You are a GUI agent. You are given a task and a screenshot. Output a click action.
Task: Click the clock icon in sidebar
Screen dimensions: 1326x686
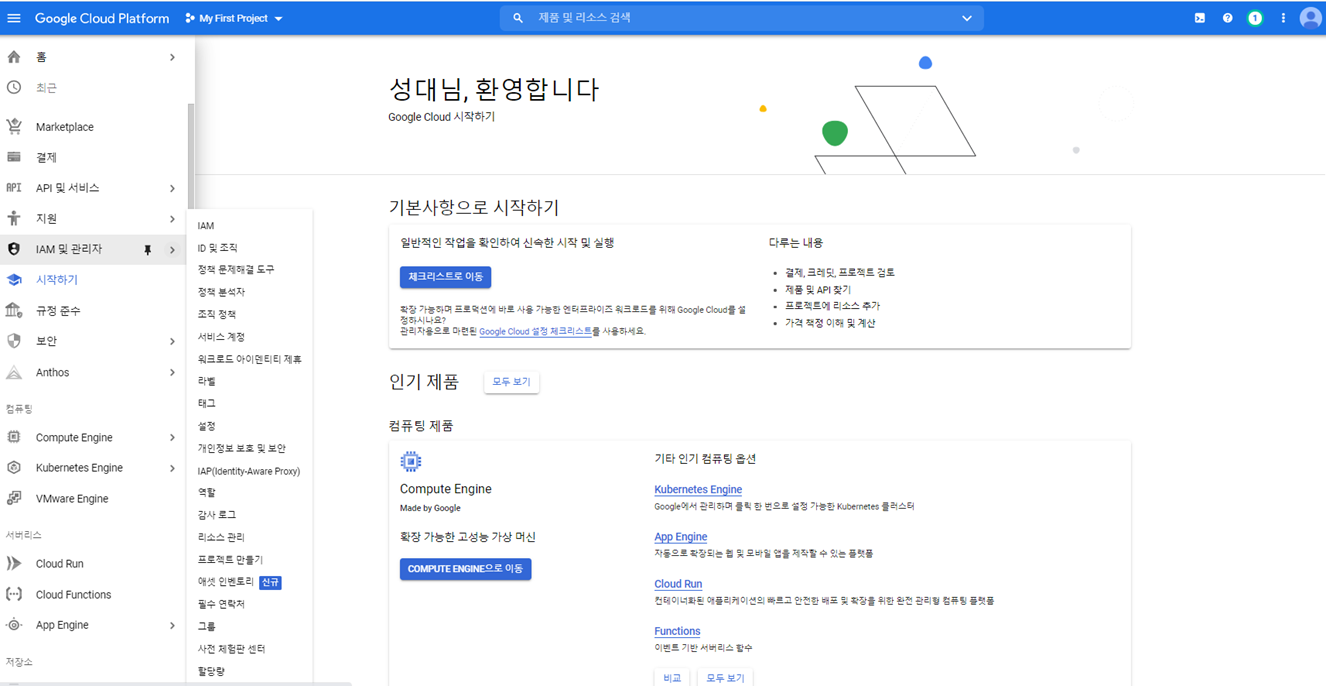[x=14, y=88]
